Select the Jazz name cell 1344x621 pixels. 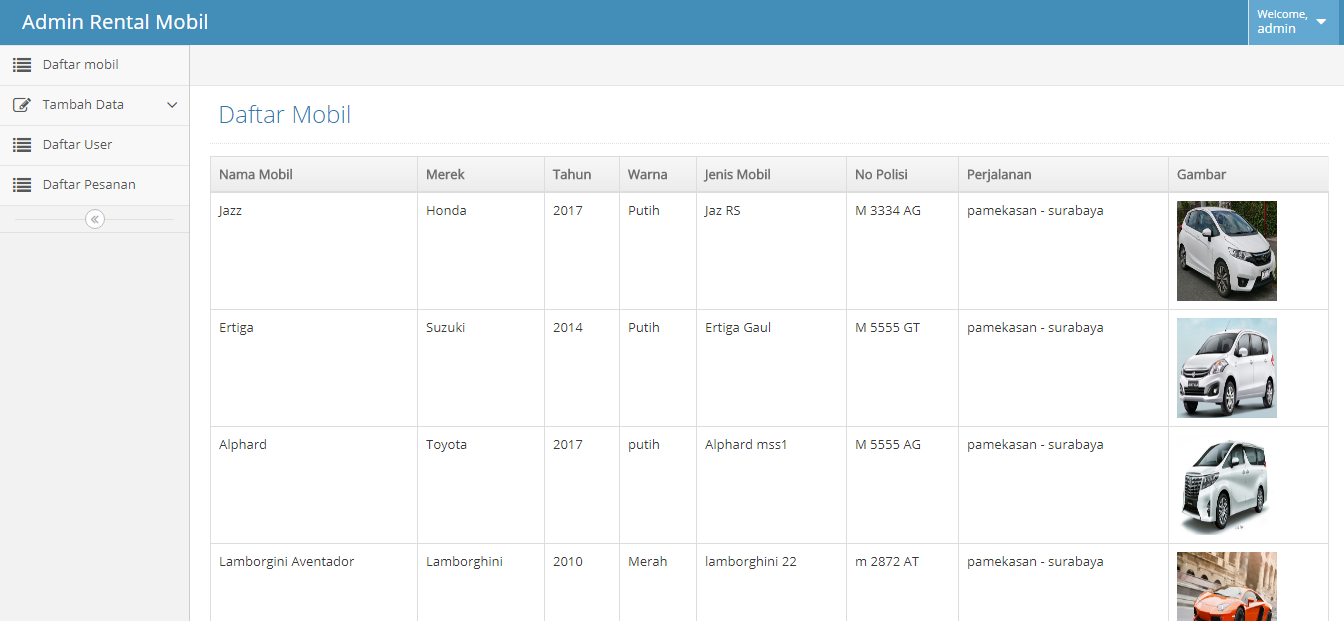pyautogui.click(x=314, y=251)
